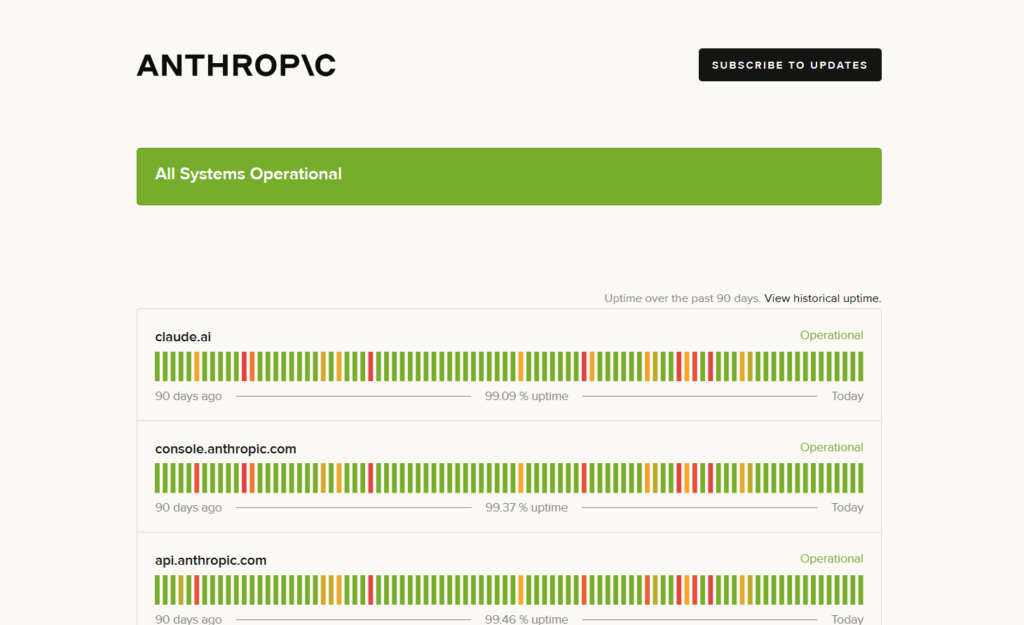Select the api.anthropic.com component name
Image resolution: width=1024 pixels, height=625 pixels.
210,560
